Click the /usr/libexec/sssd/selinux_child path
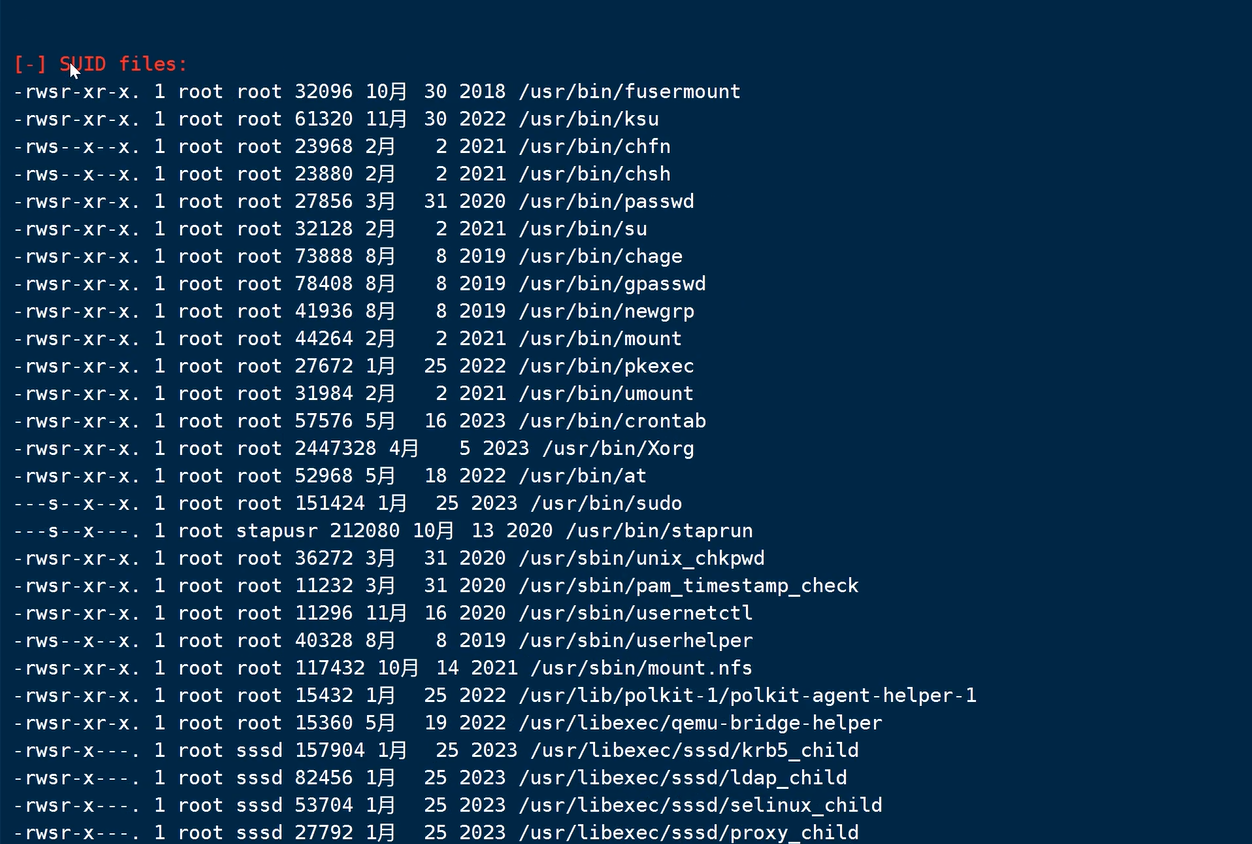The image size is (1252, 844). pyautogui.click(x=706, y=805)
